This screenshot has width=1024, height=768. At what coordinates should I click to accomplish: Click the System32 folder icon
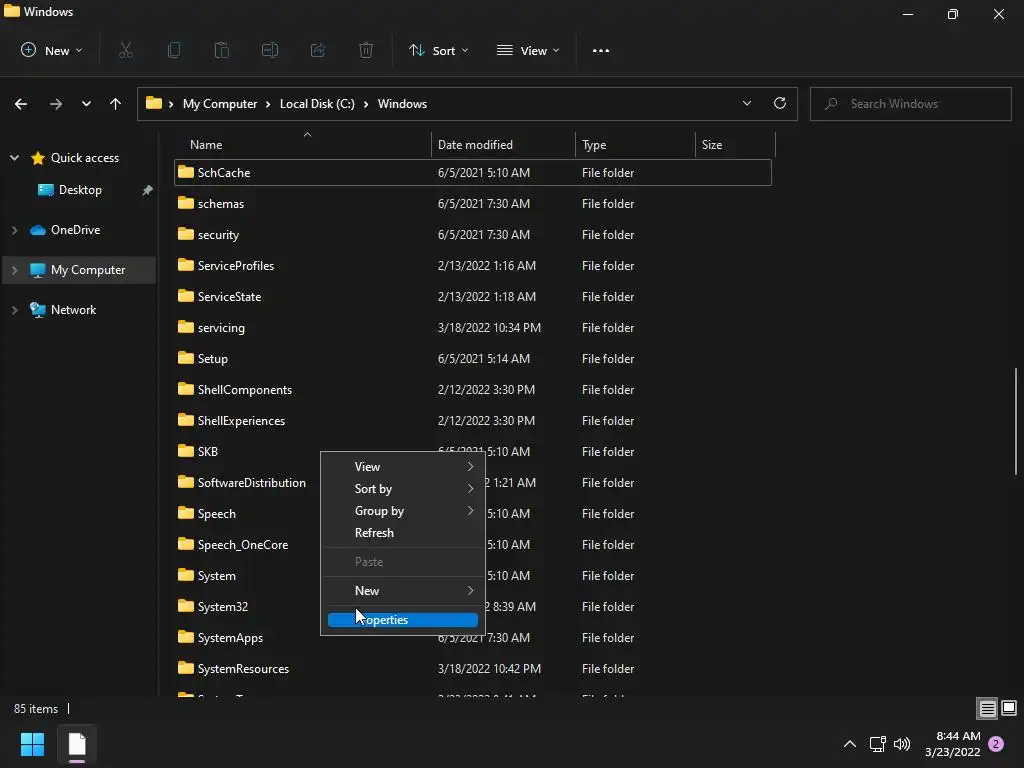186,606
